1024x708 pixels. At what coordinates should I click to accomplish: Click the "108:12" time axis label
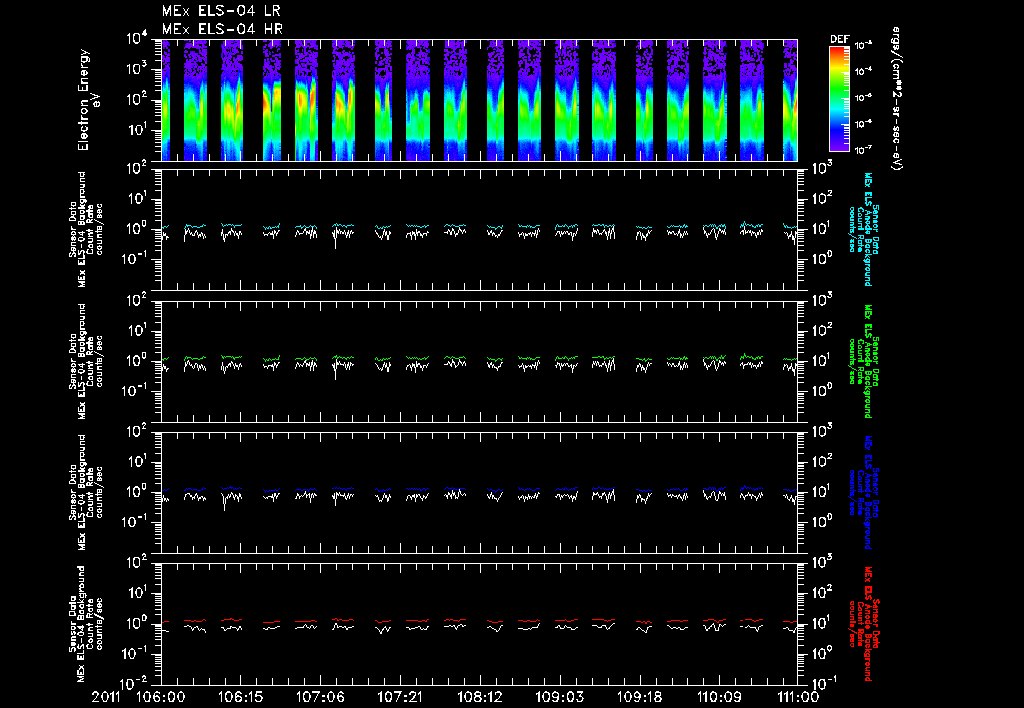(x=479, y=697)
